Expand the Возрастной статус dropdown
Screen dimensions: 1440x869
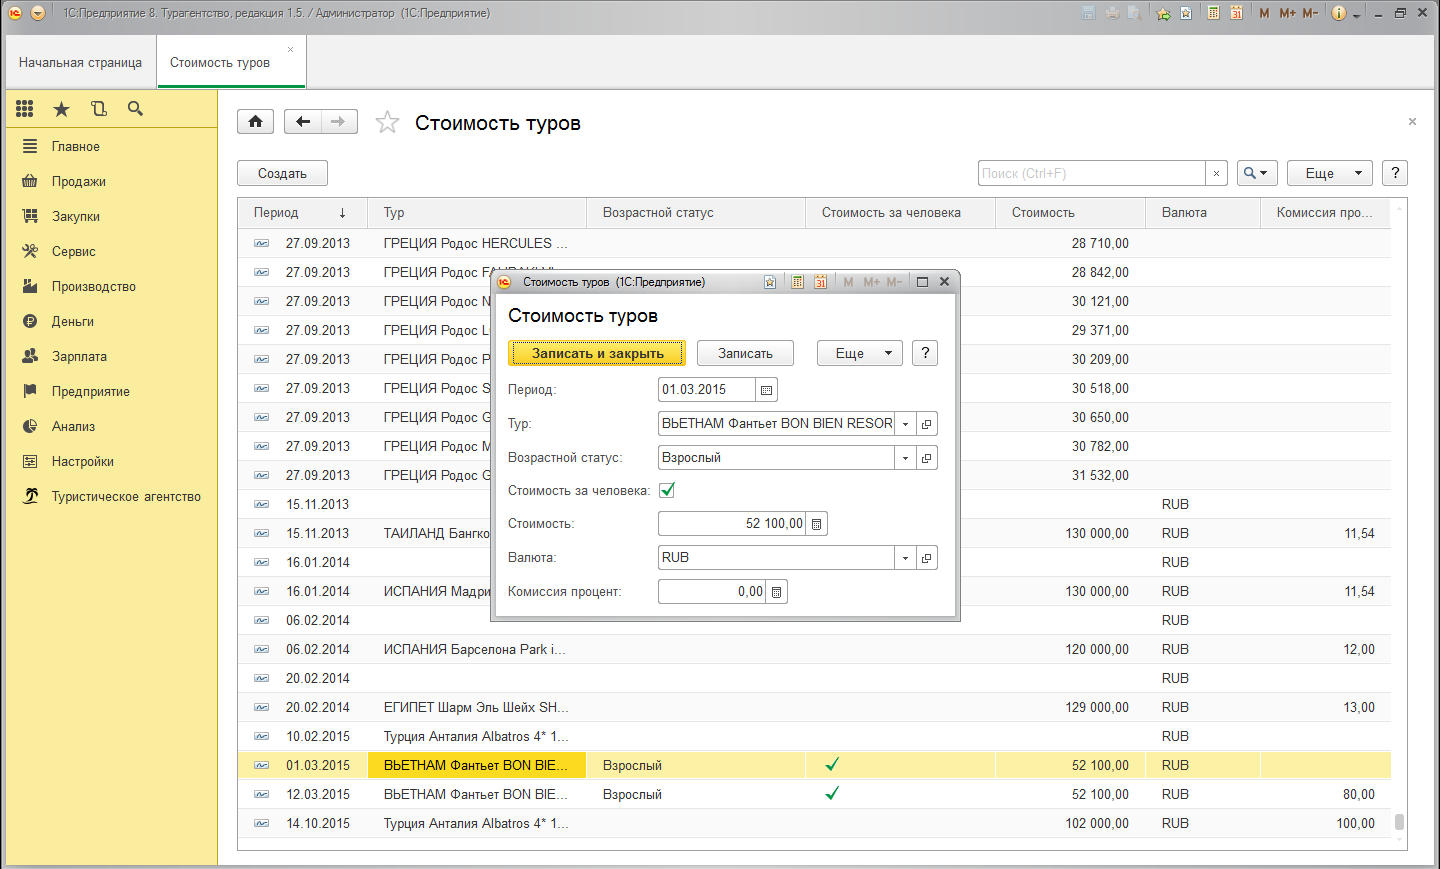click(905, 458)
